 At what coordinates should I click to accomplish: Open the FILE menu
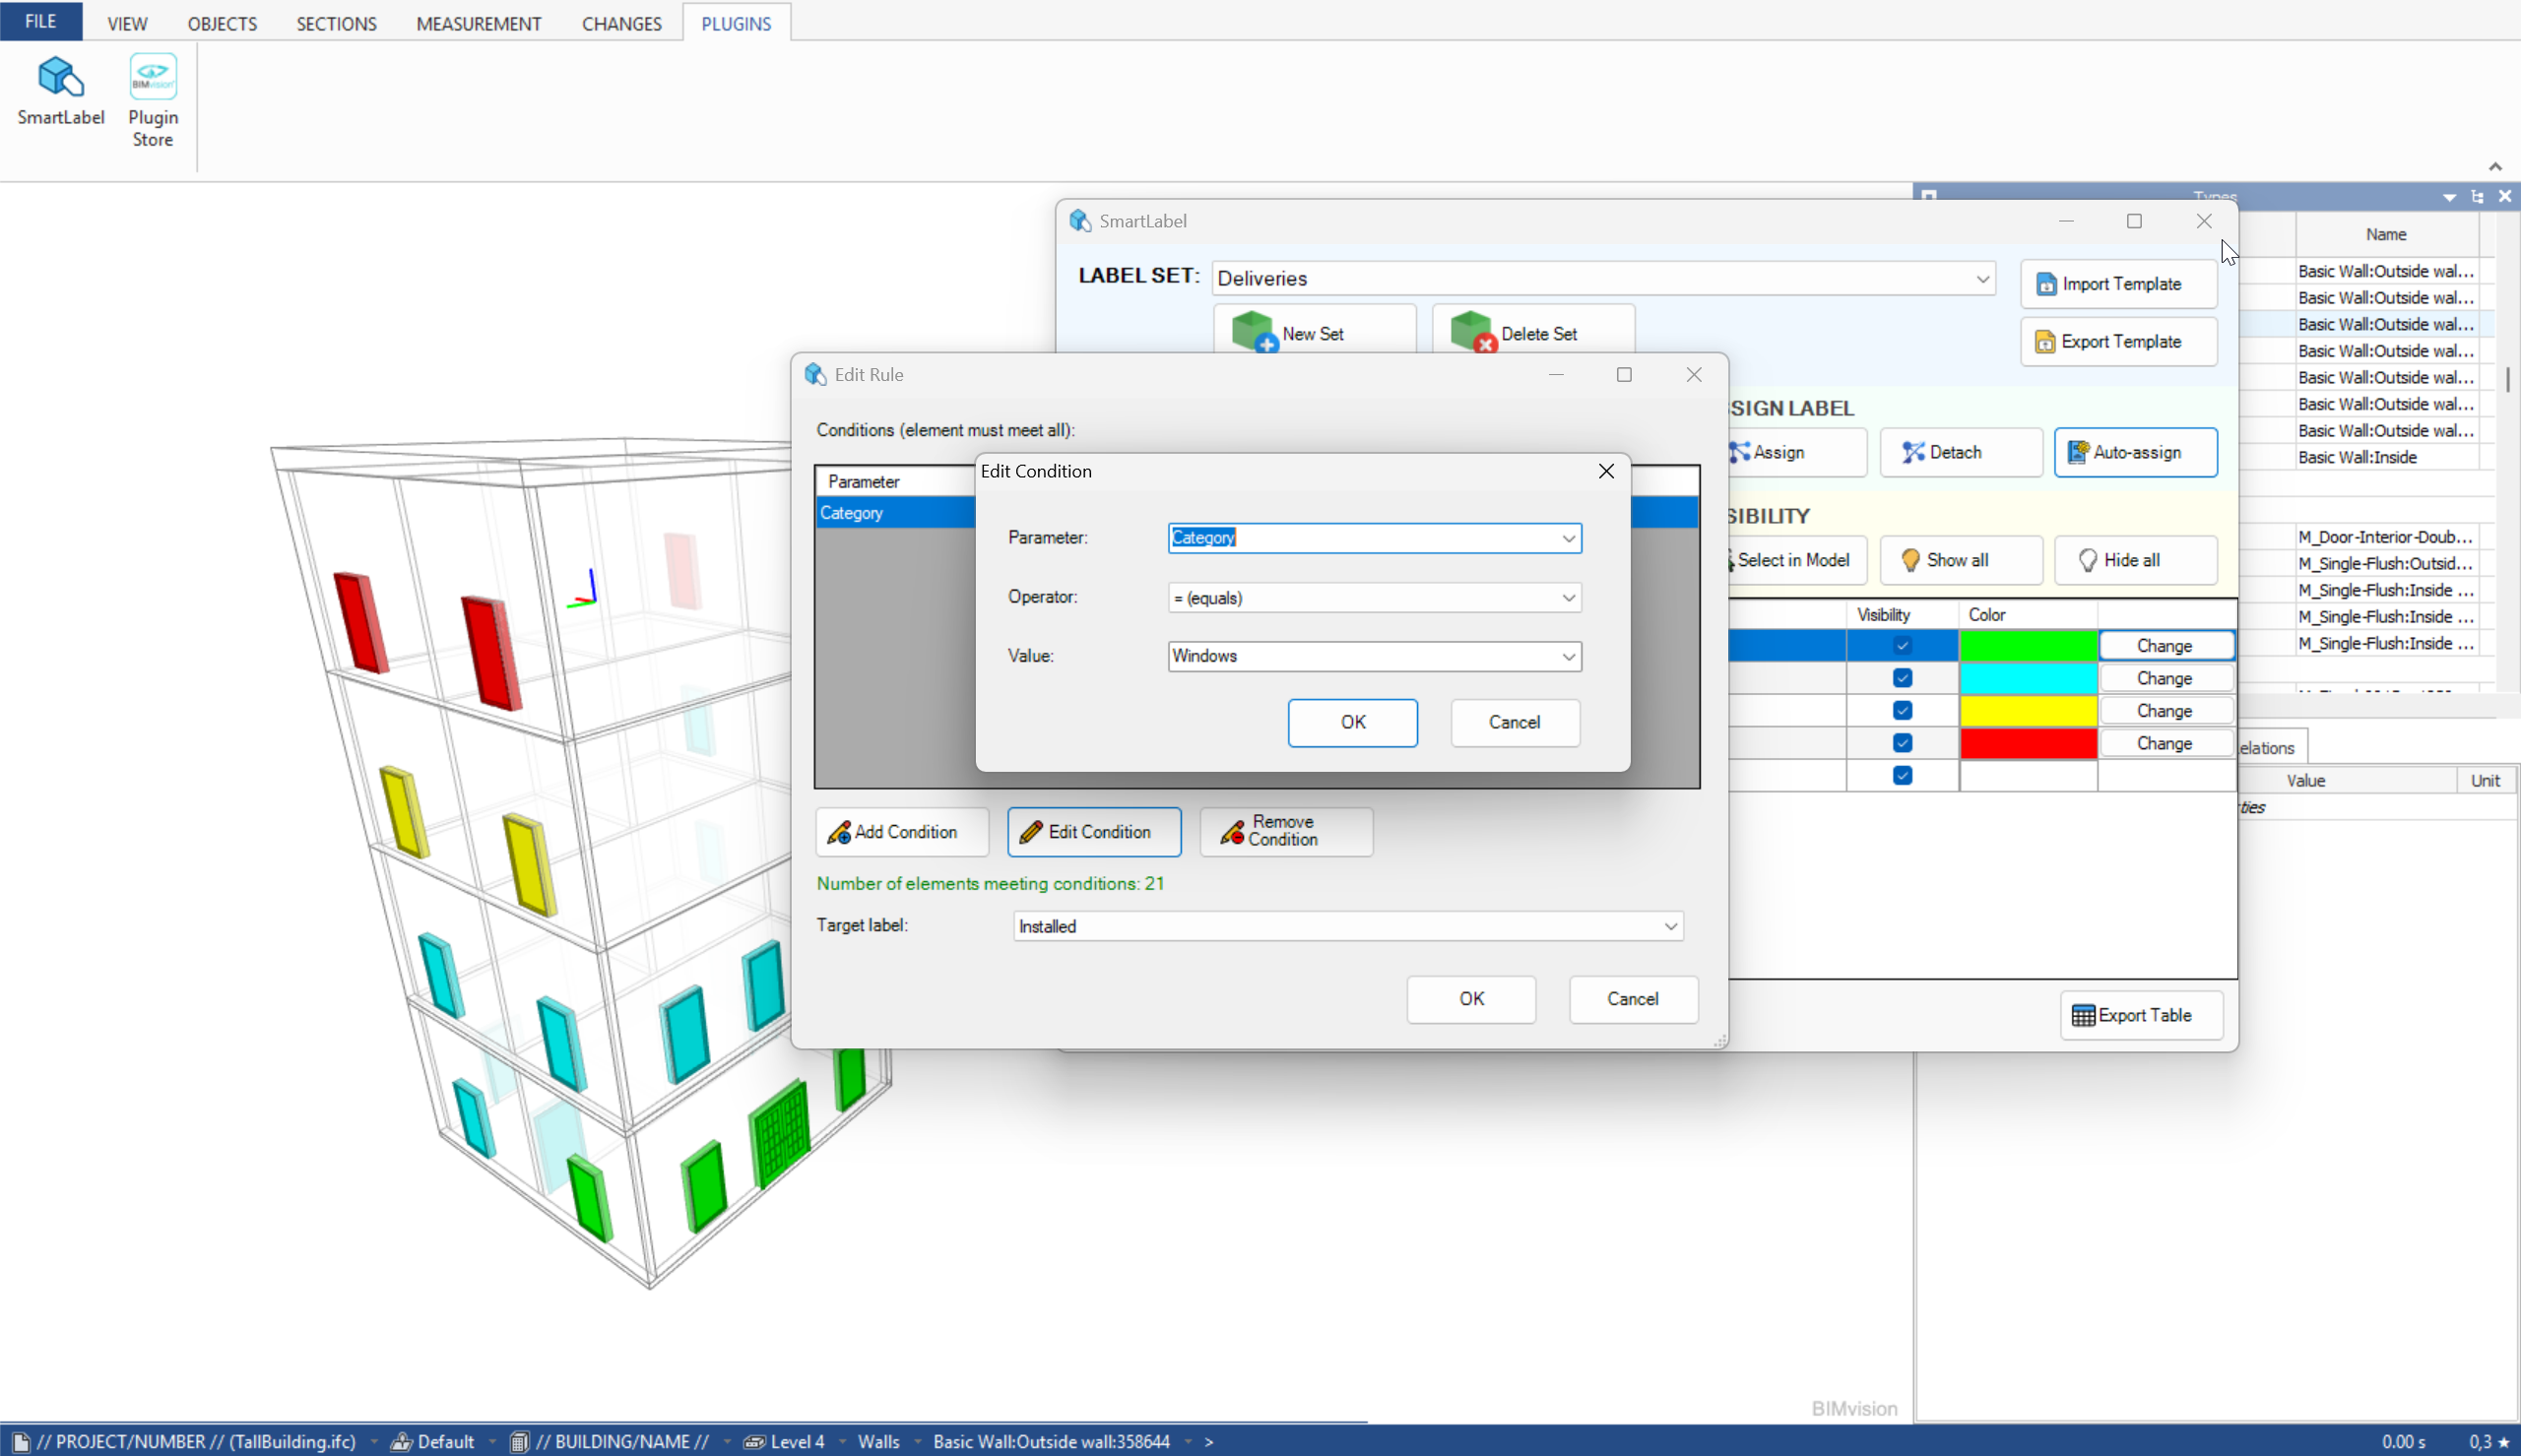tap(41, 21)
